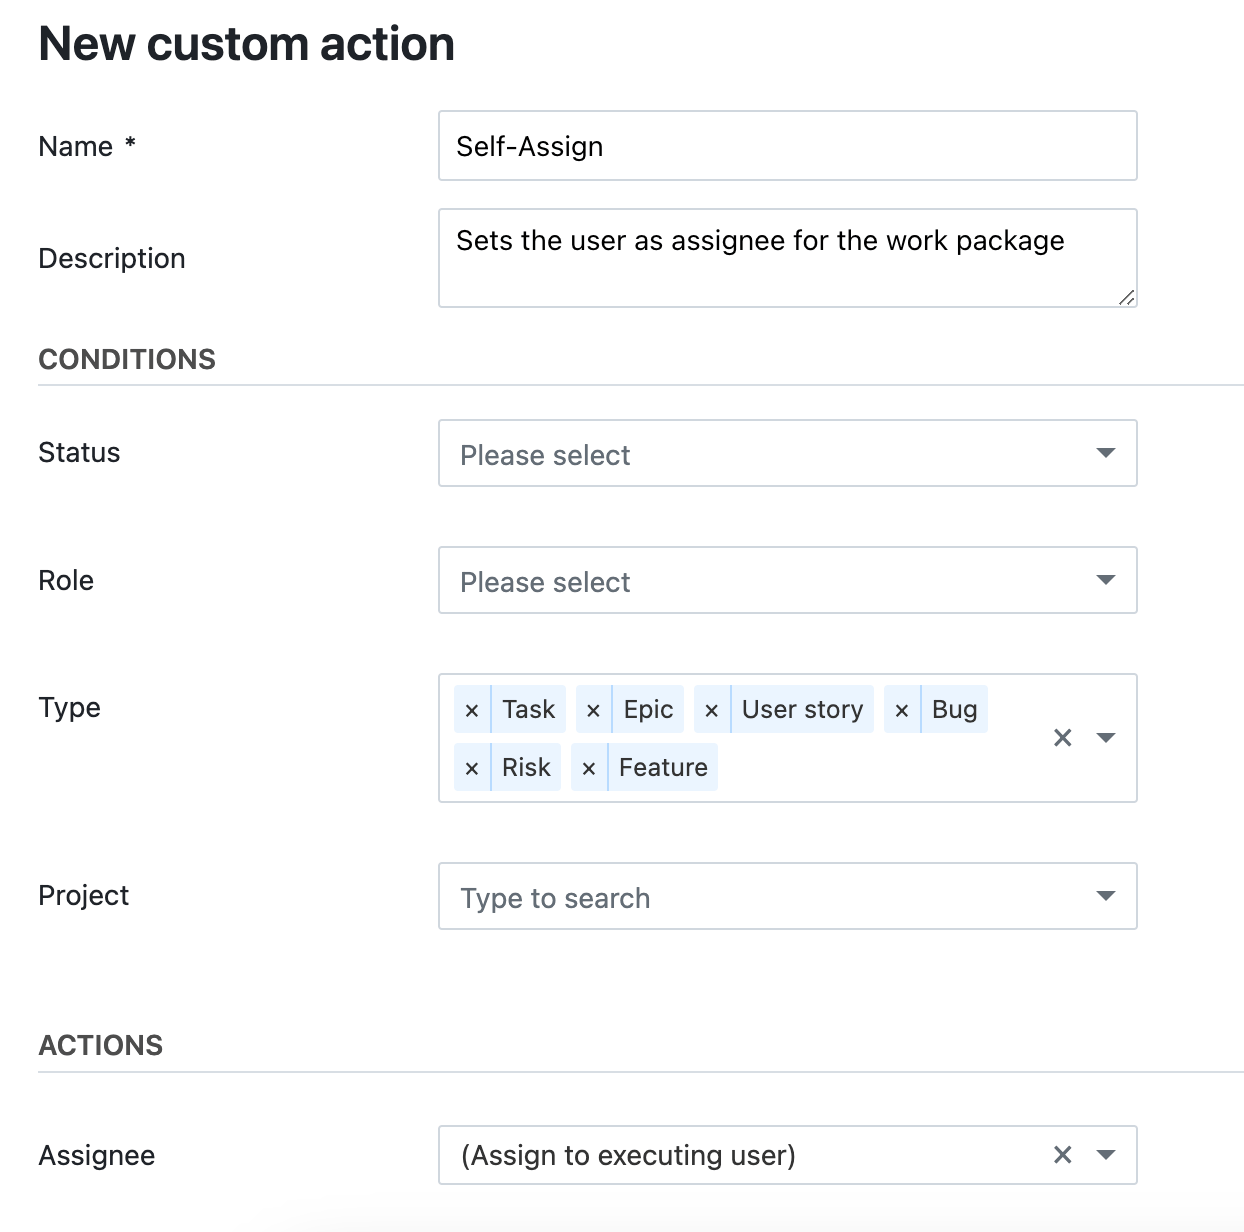Expand the Type selection dropdown
The image size is (1244, 1232).
click(1107, 738)
